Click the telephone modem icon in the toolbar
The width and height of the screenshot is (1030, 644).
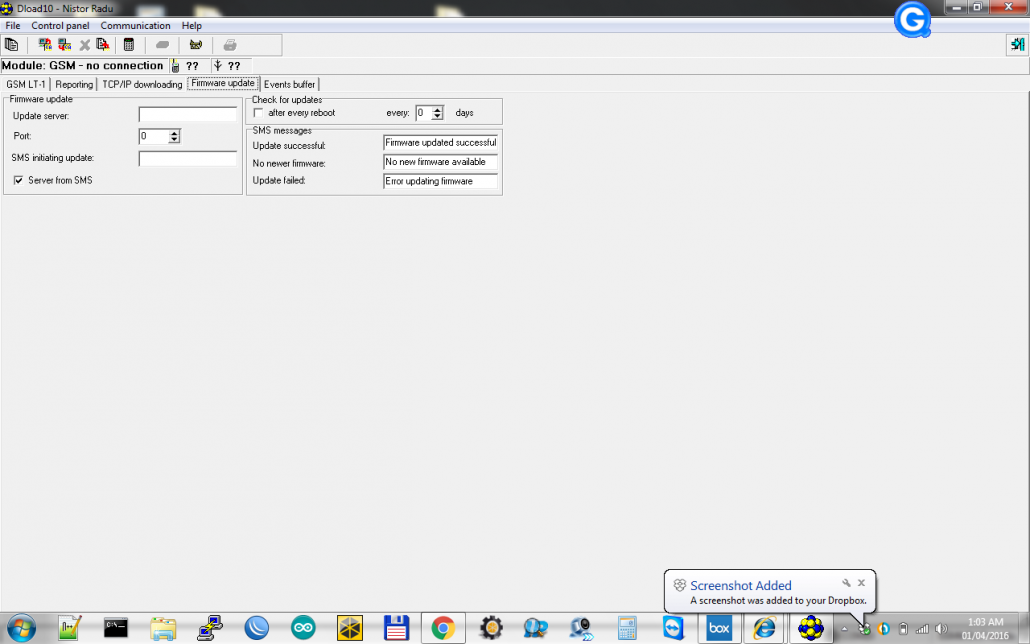pos(196,45)
